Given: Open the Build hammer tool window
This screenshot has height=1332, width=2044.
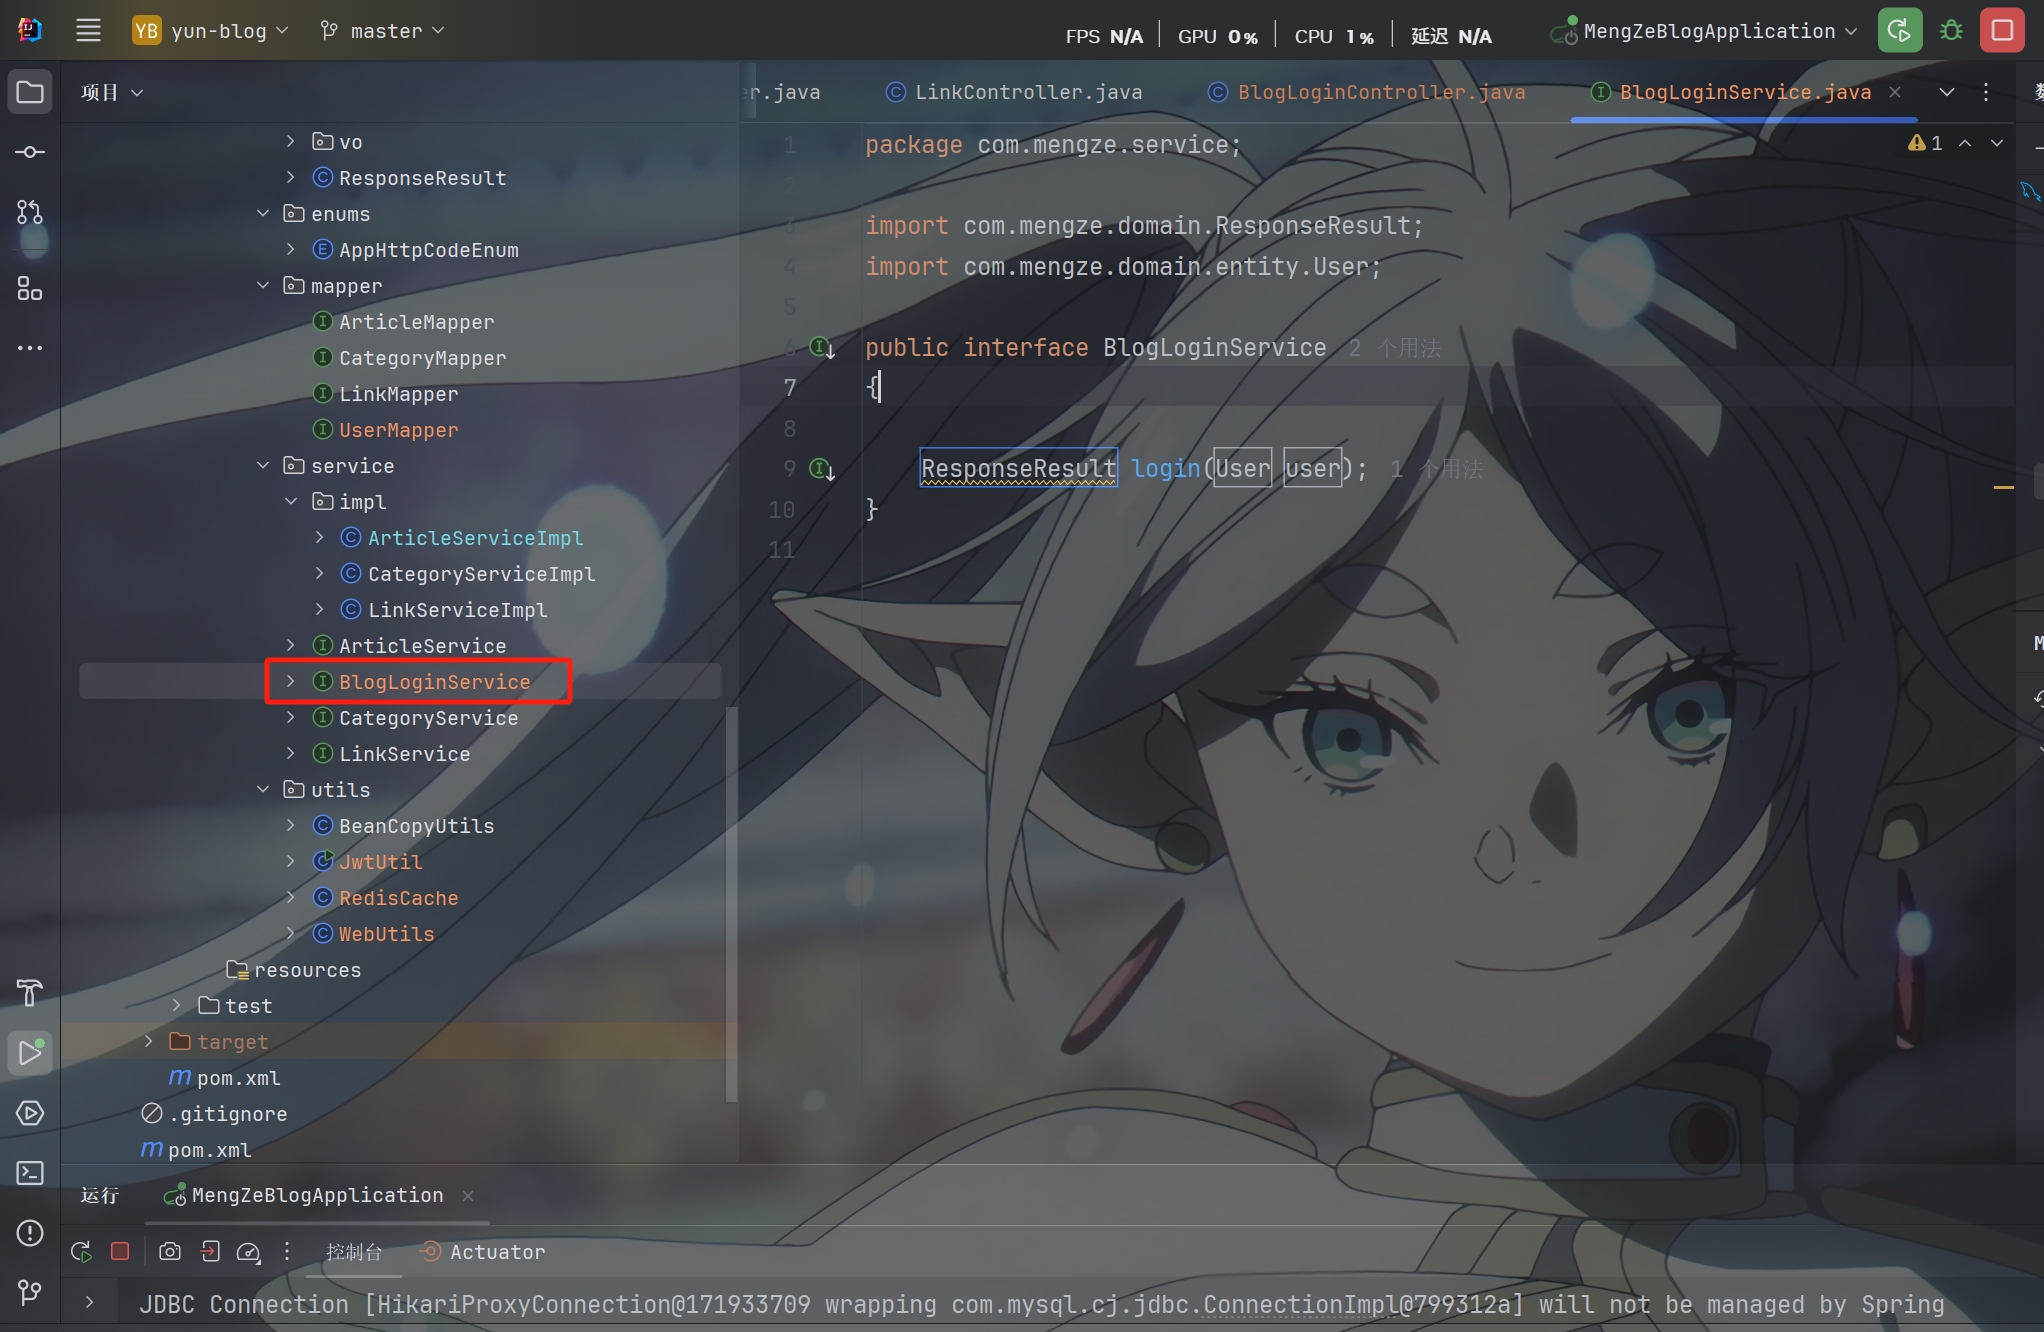Looking at the screenshot, I should click(x=30, y=993).
